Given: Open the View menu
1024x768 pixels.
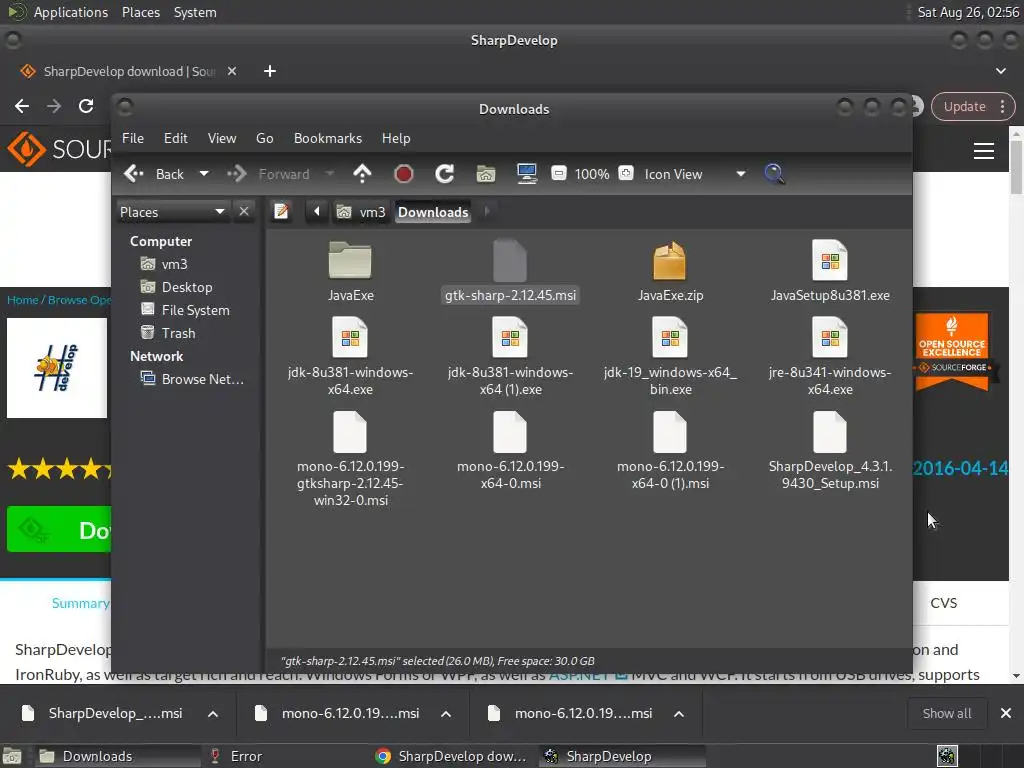Looking at the screenshot, I should 222,138.
